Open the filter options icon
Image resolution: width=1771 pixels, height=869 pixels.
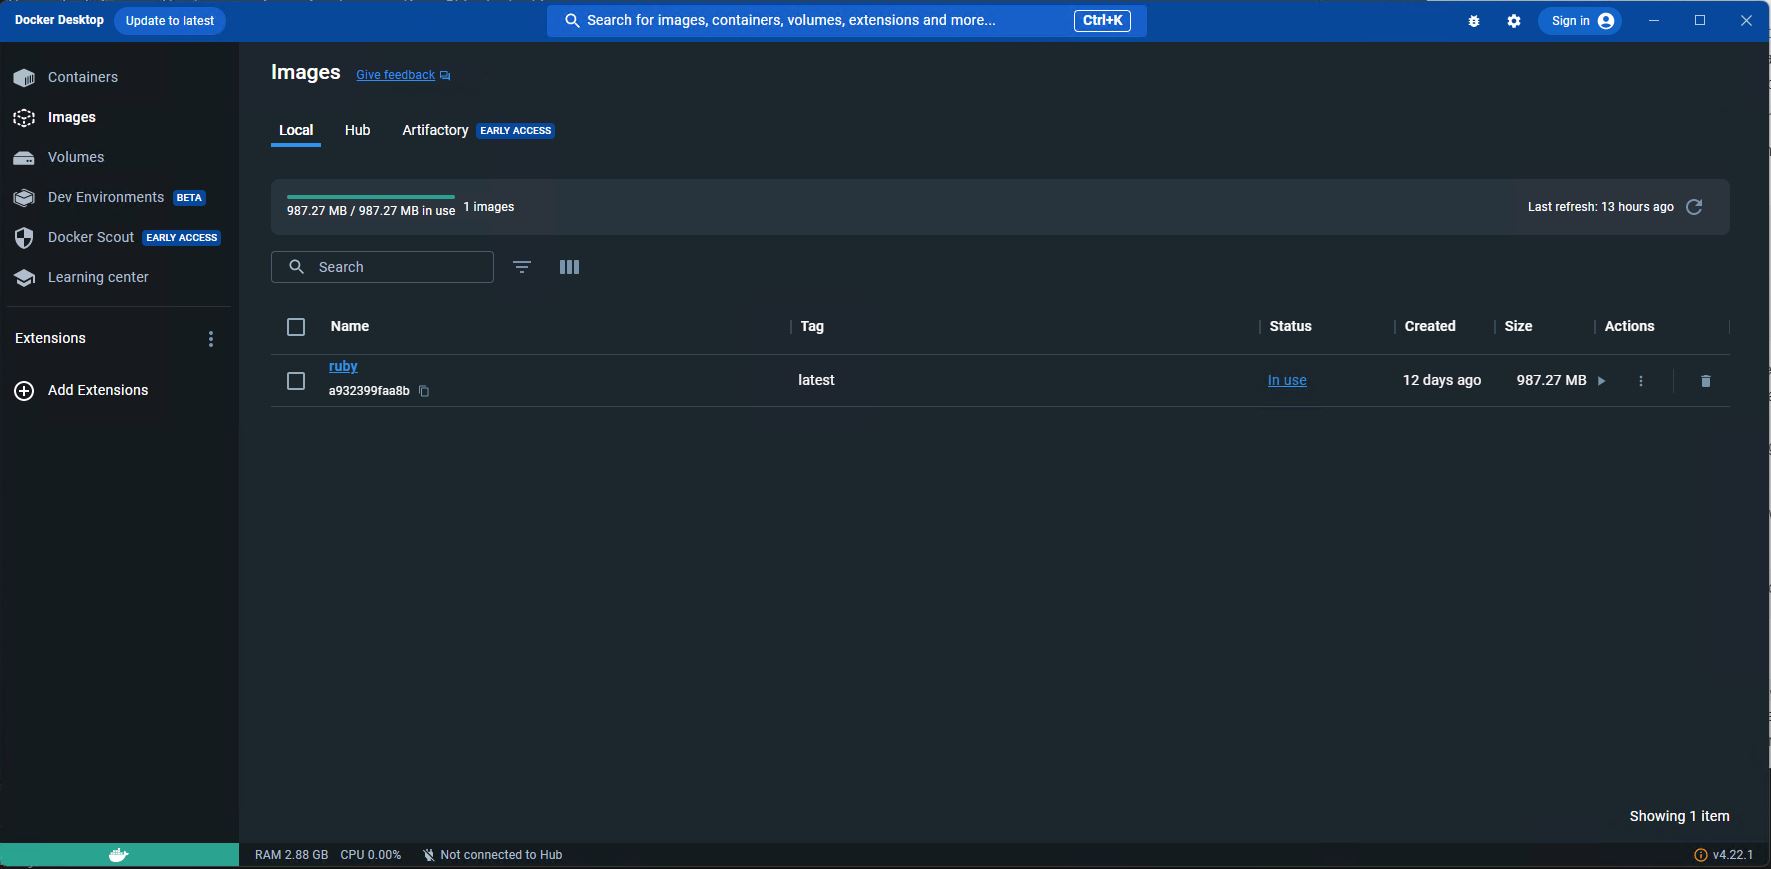click(x=522, y=267)
